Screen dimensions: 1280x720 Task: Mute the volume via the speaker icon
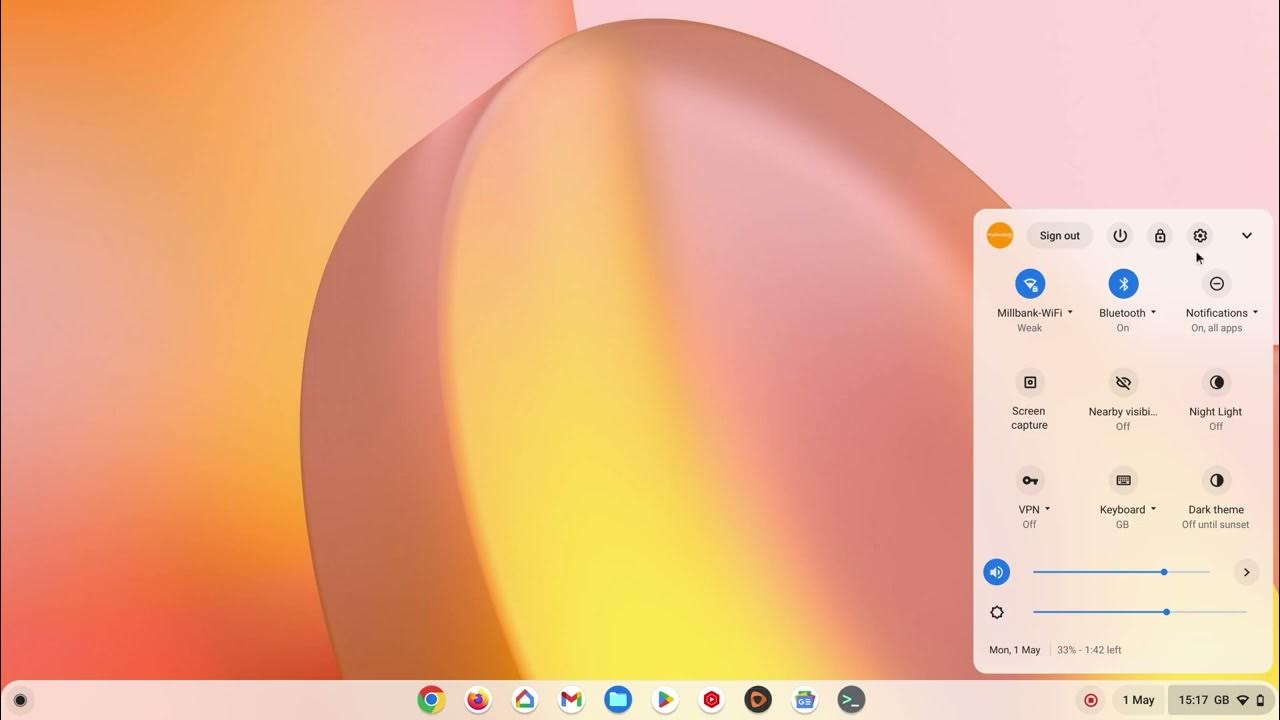996,572
